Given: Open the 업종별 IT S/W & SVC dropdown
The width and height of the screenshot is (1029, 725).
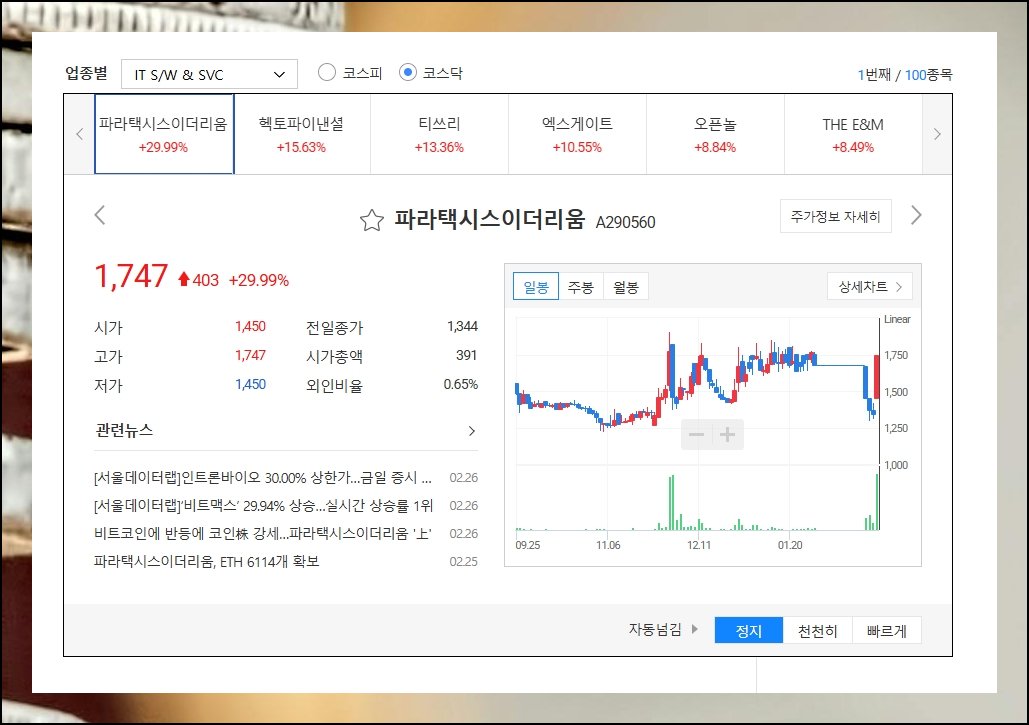Looking at the screenshot, I should point(209,74).
